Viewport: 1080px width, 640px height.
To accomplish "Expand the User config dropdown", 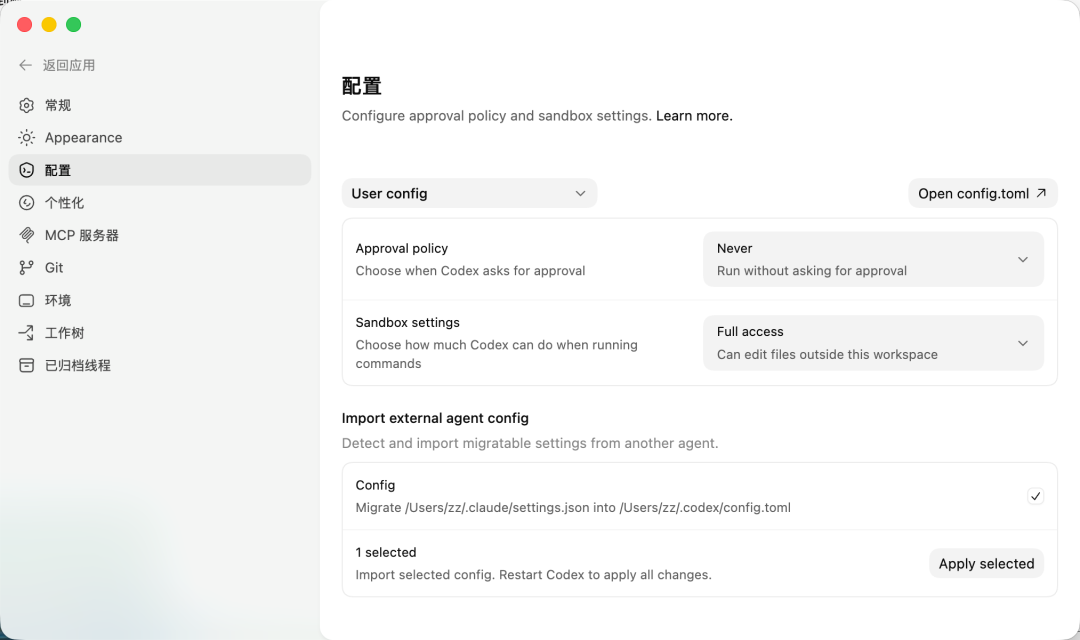I will 469,193.
